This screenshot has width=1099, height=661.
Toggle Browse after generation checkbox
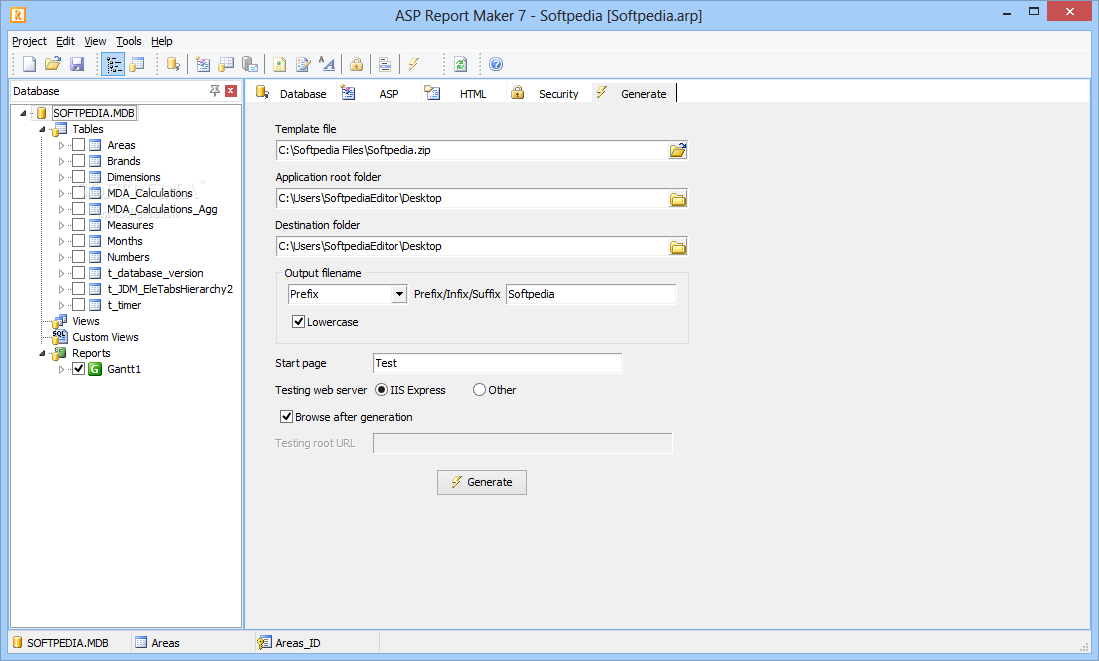(x=286, y=416)
